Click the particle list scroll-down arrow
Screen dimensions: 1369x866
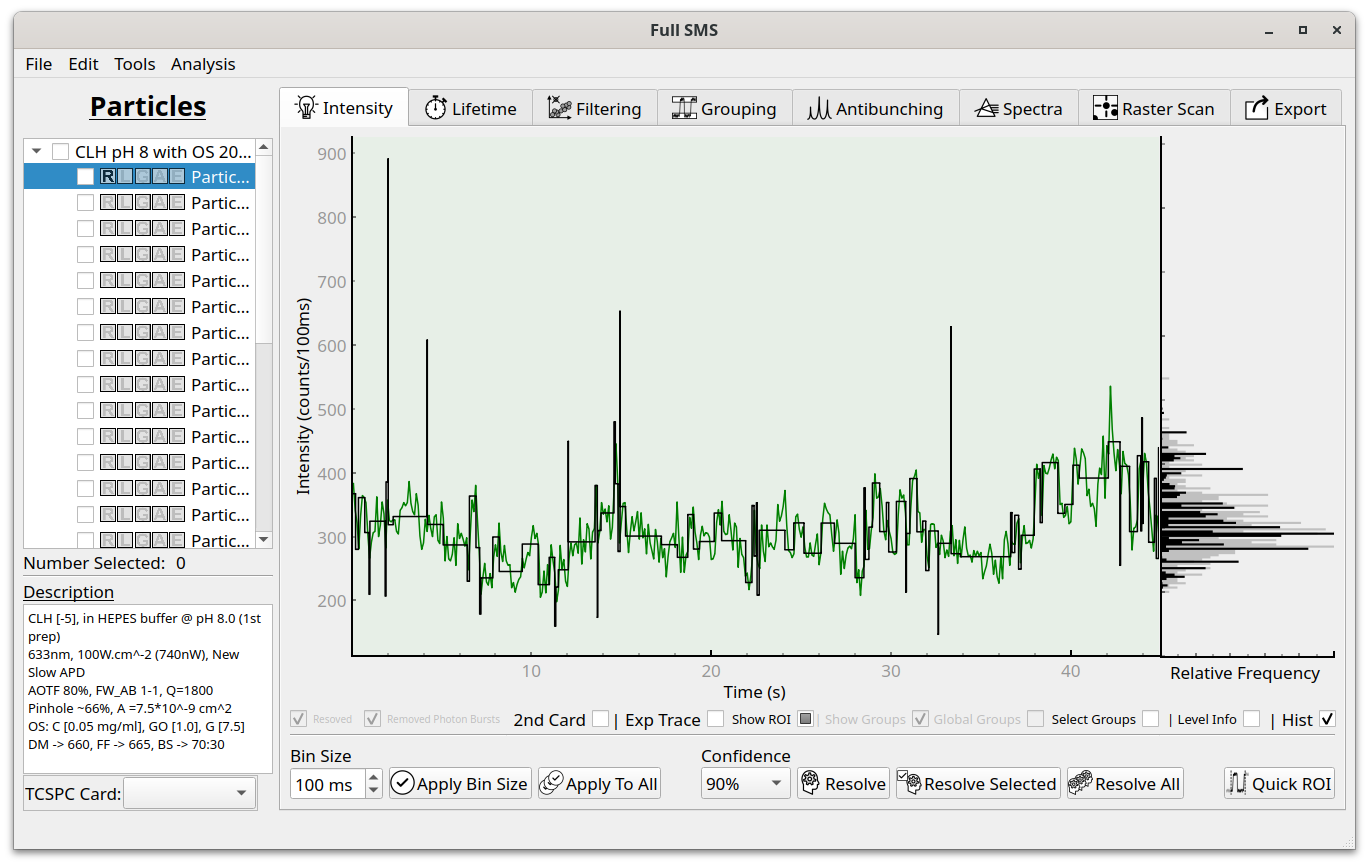coord(264,540)
